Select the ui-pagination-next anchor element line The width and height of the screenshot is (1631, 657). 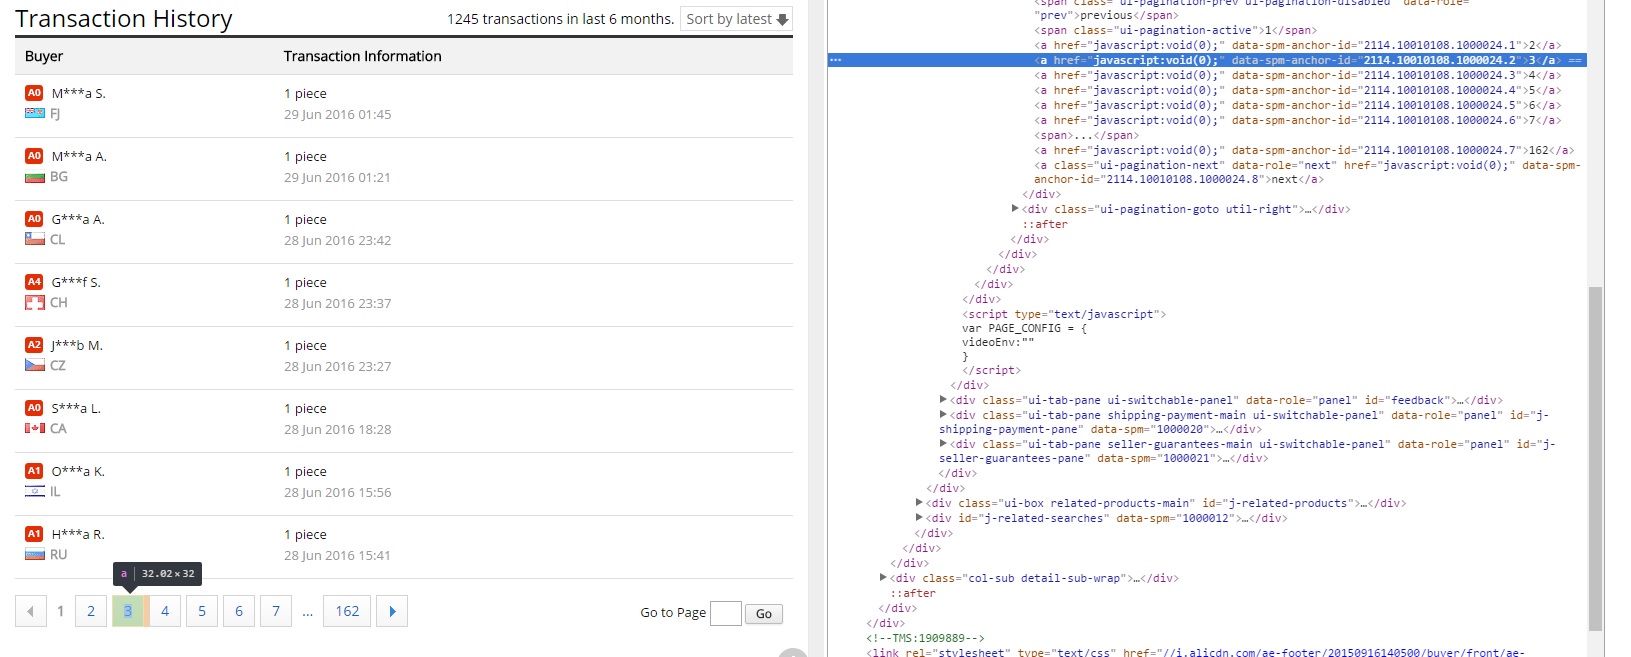click(x=1307, y=172)
